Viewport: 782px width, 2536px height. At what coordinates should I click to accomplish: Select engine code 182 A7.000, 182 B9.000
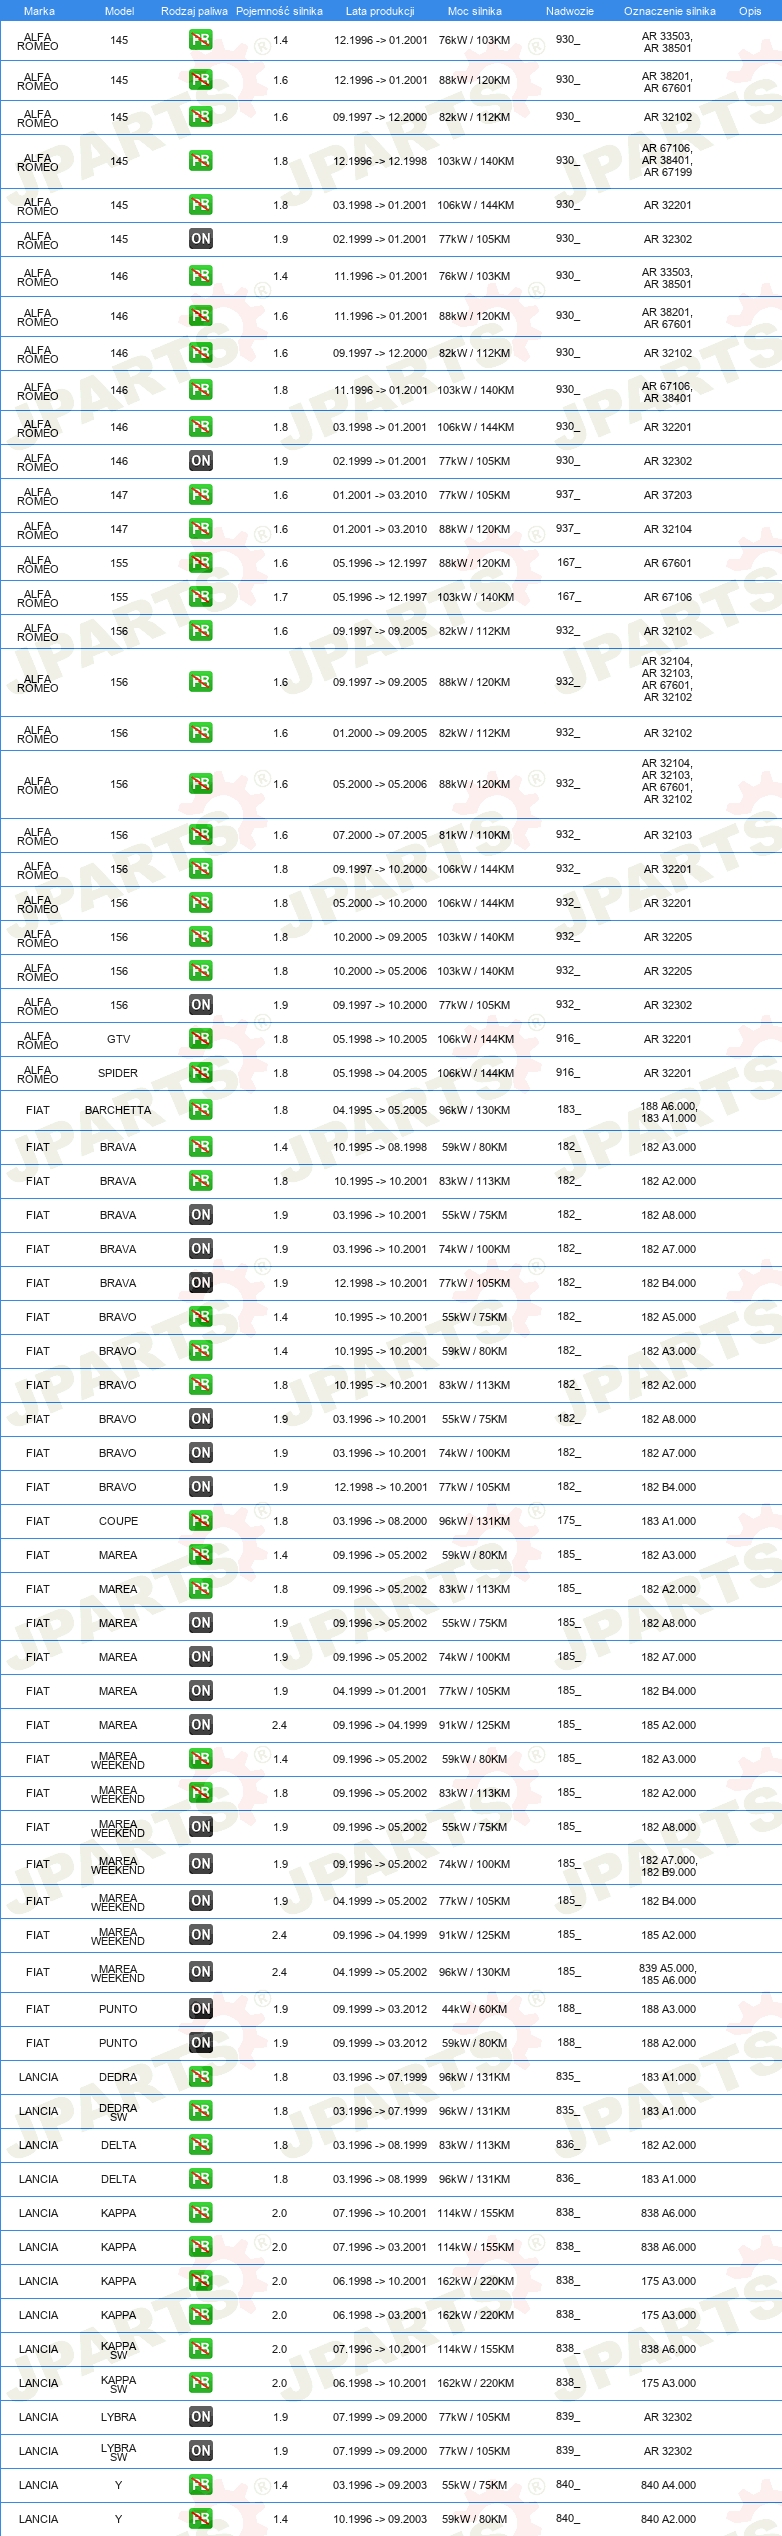[x=668, y=1866]
